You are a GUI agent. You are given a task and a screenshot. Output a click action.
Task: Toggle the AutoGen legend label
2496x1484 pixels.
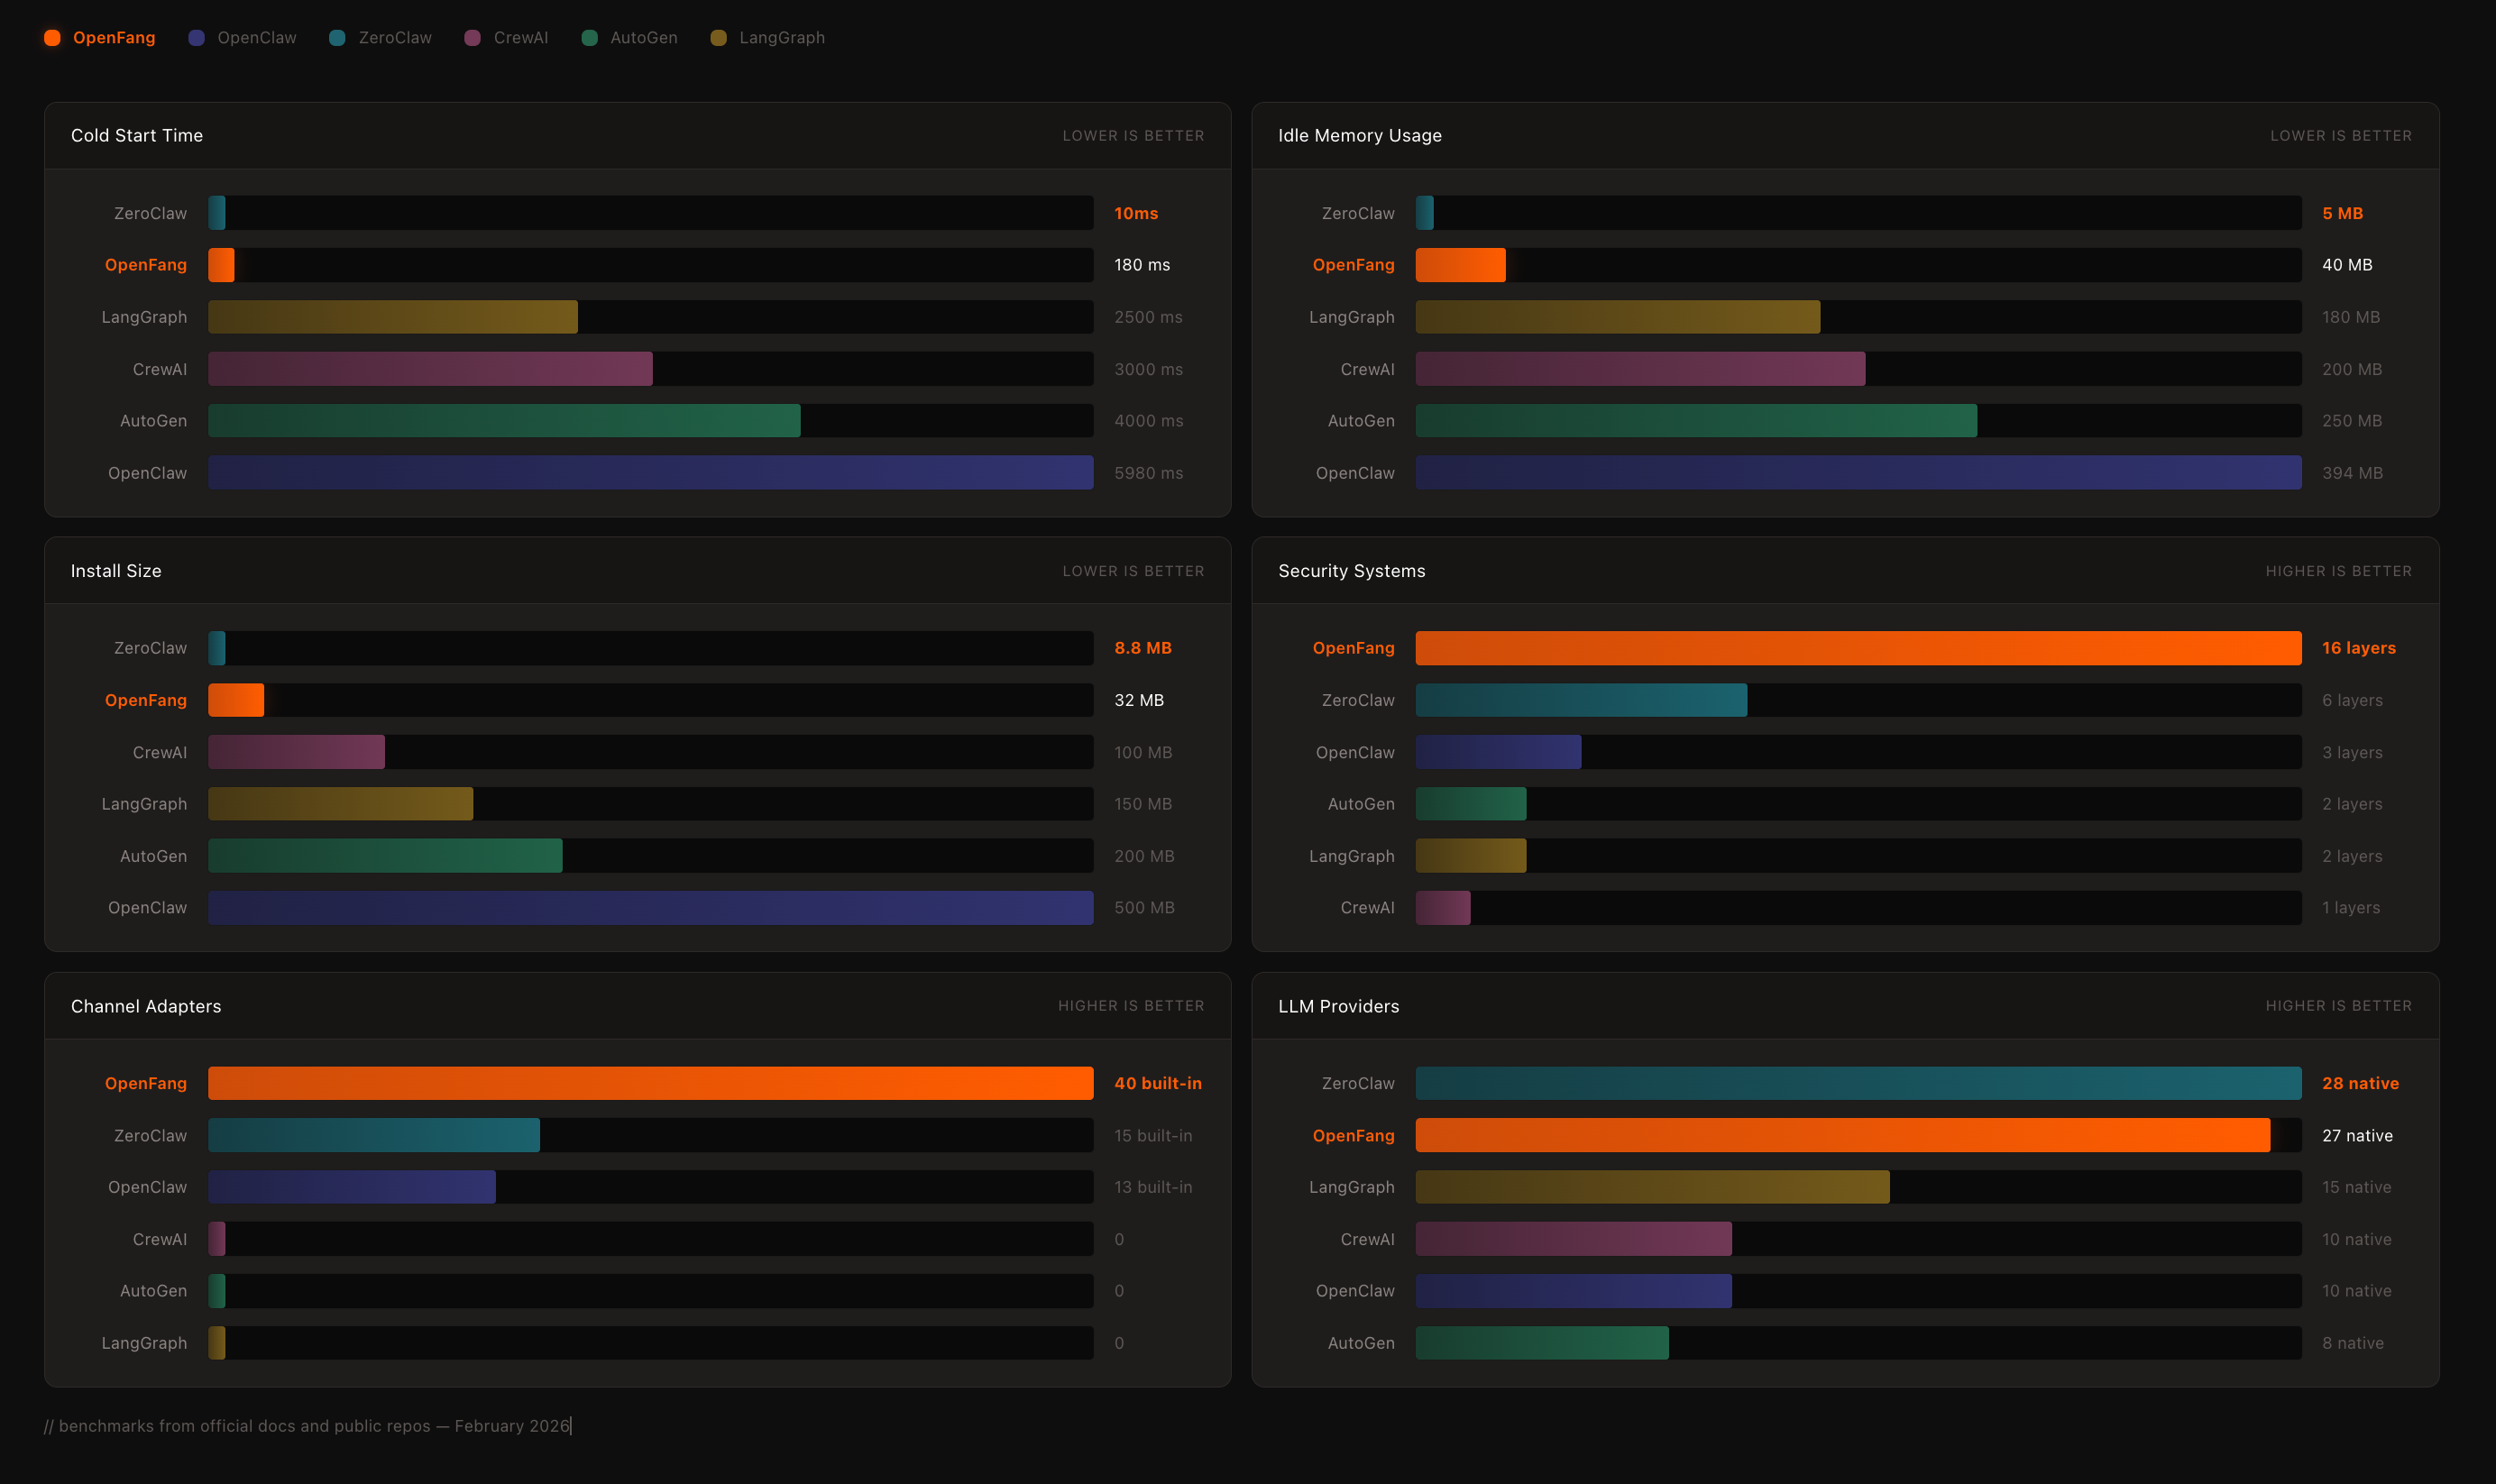point(643,38)
